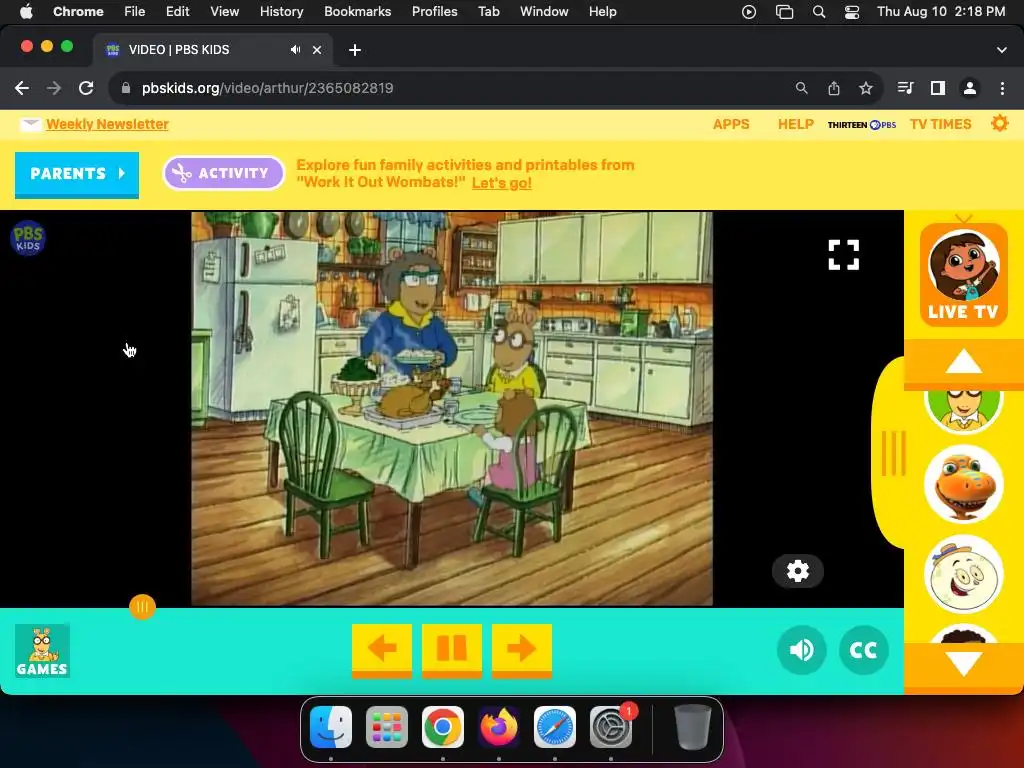
Task: Open System Settings from the Dock
Action: 611,727
